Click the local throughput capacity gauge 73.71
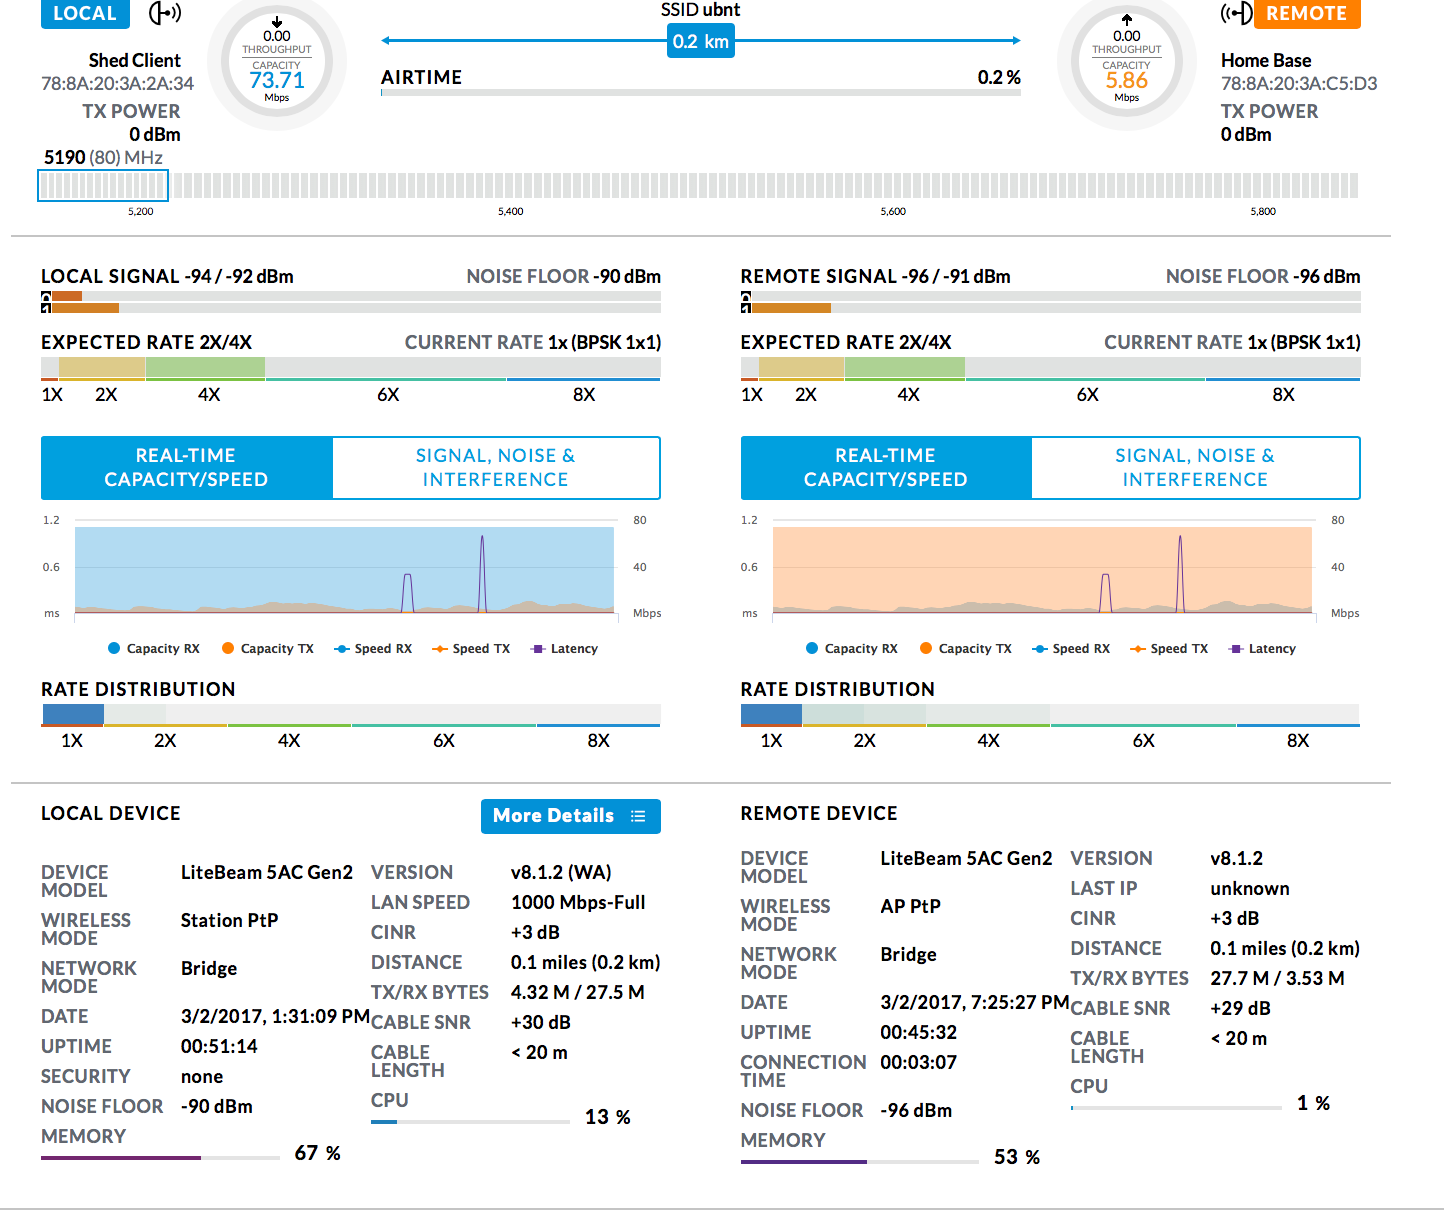 point(277,62)
